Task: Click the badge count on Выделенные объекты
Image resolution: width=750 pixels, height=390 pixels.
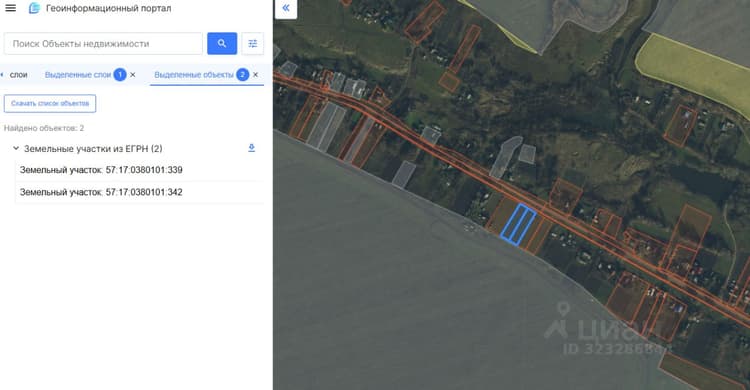Action: click(243, 75)
